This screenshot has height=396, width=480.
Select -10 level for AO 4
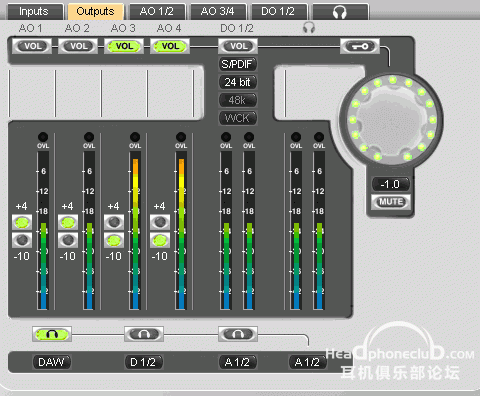click(x=160, y=240)
